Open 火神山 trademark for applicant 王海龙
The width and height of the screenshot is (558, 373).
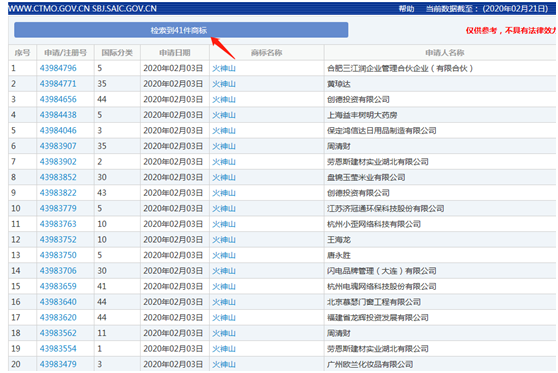pyautogui.click(x=224, y=240)
